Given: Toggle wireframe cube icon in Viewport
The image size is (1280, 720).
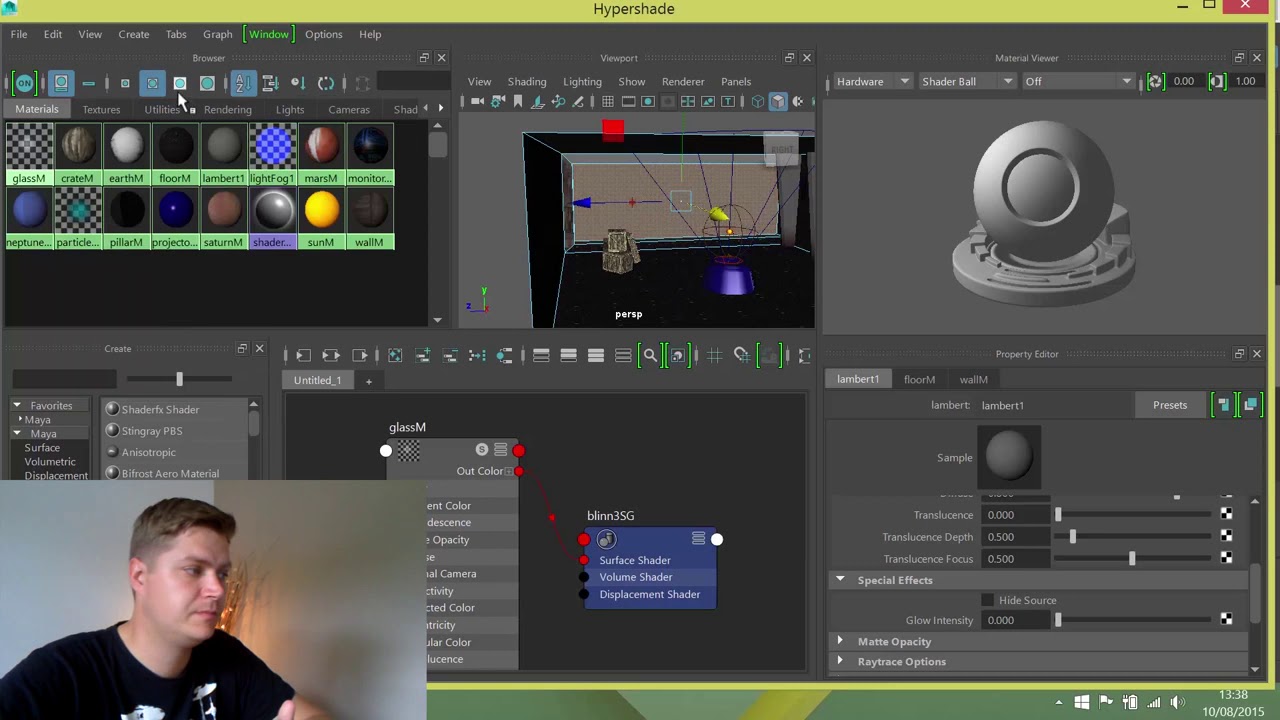Looking at the screenshot, I should coord(757,101).
